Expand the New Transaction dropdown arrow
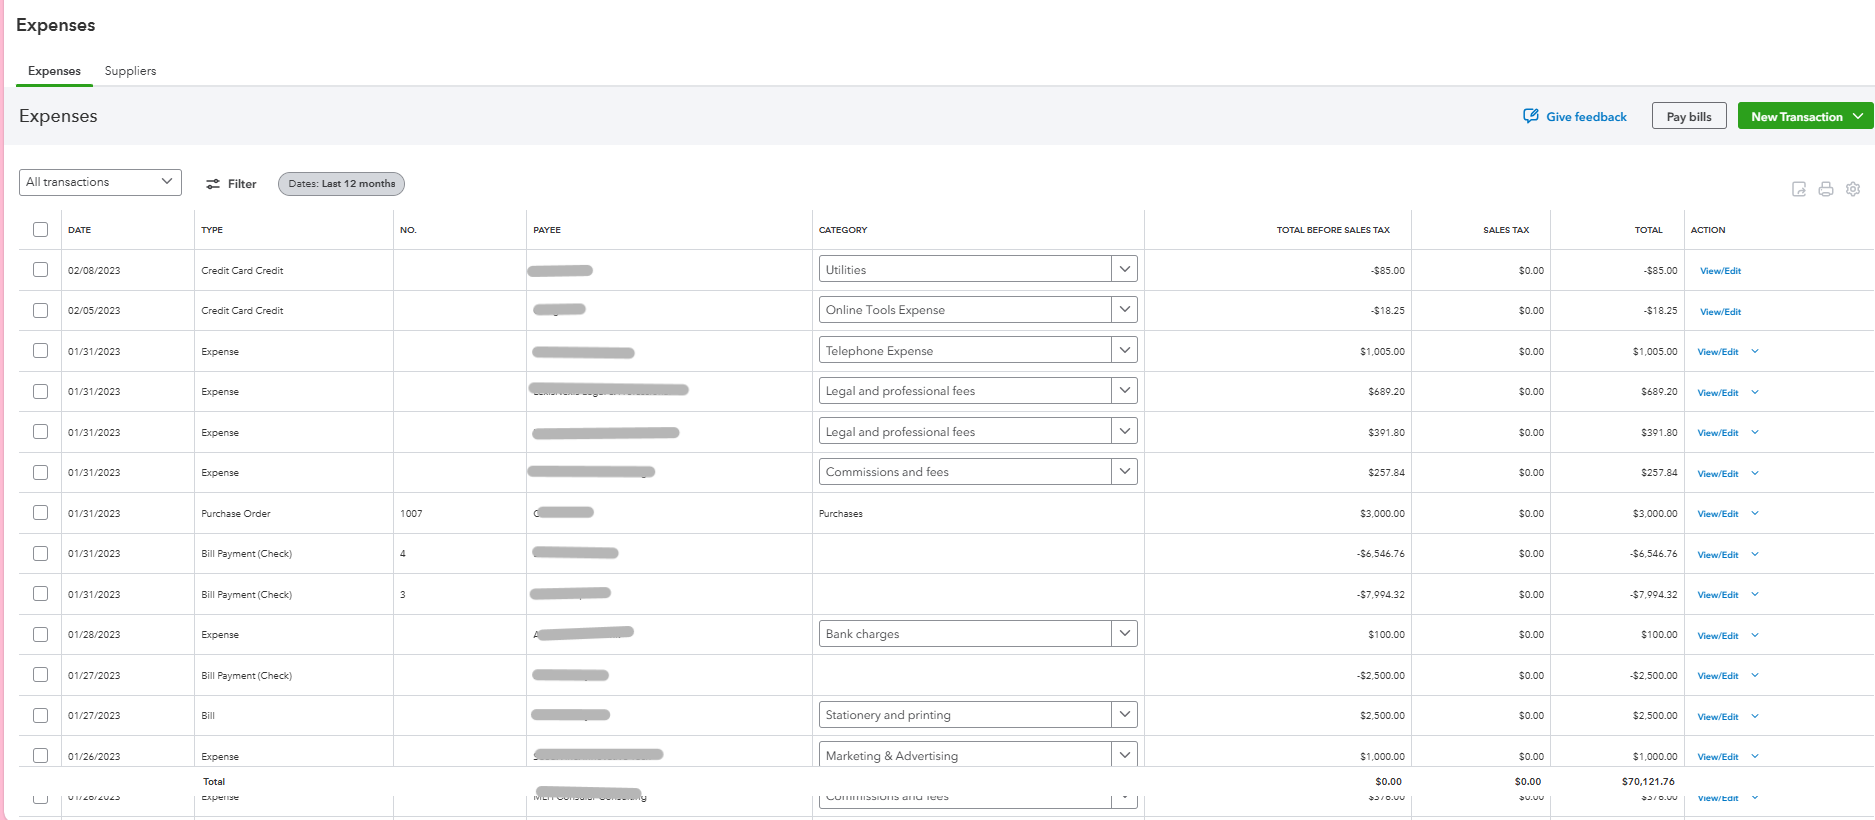Viewport: 1875px width, 820px height. point(1858,116)
